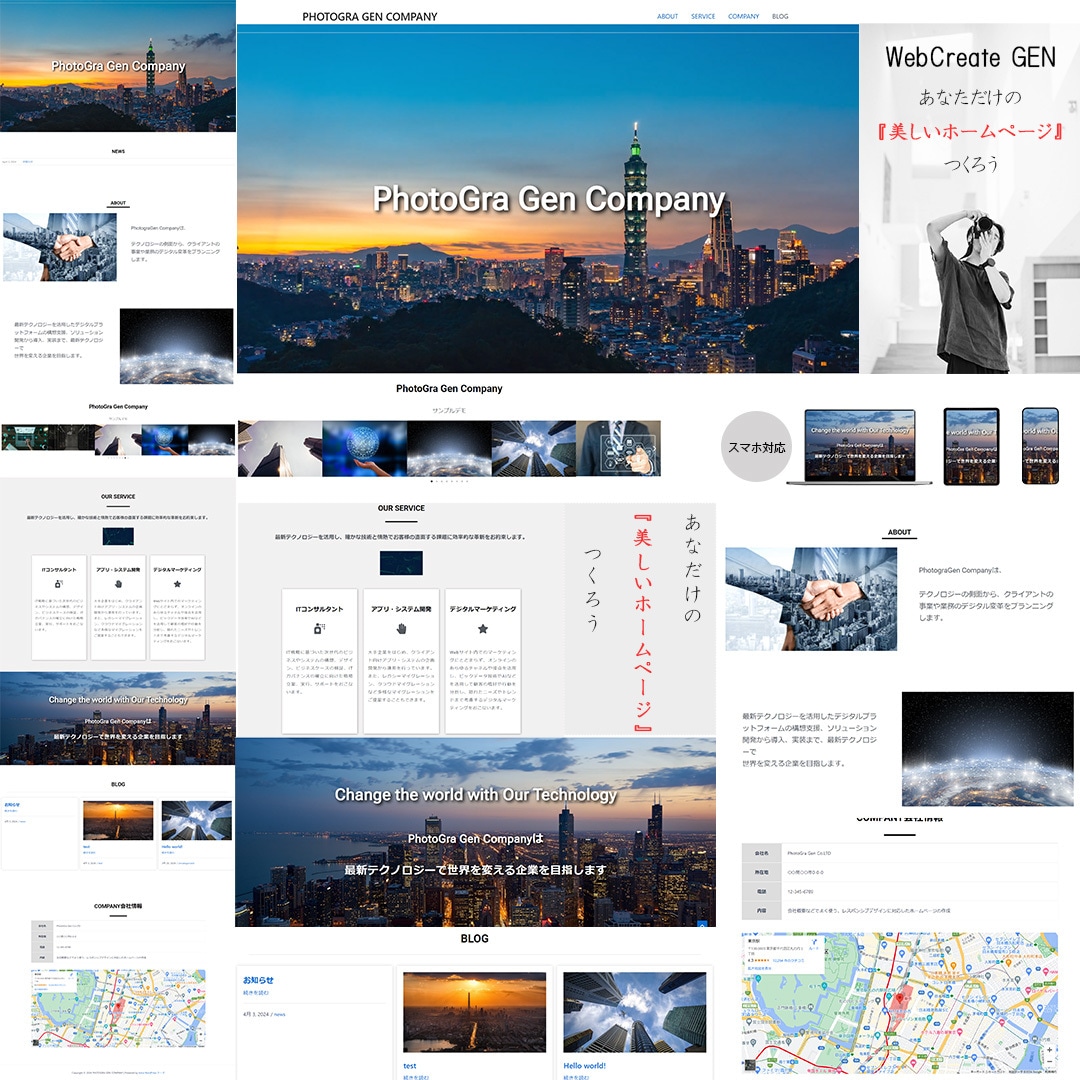The image size is (1080, 1080).
Task: Click the red location pin on the large map
Action: tap(899, 998)
